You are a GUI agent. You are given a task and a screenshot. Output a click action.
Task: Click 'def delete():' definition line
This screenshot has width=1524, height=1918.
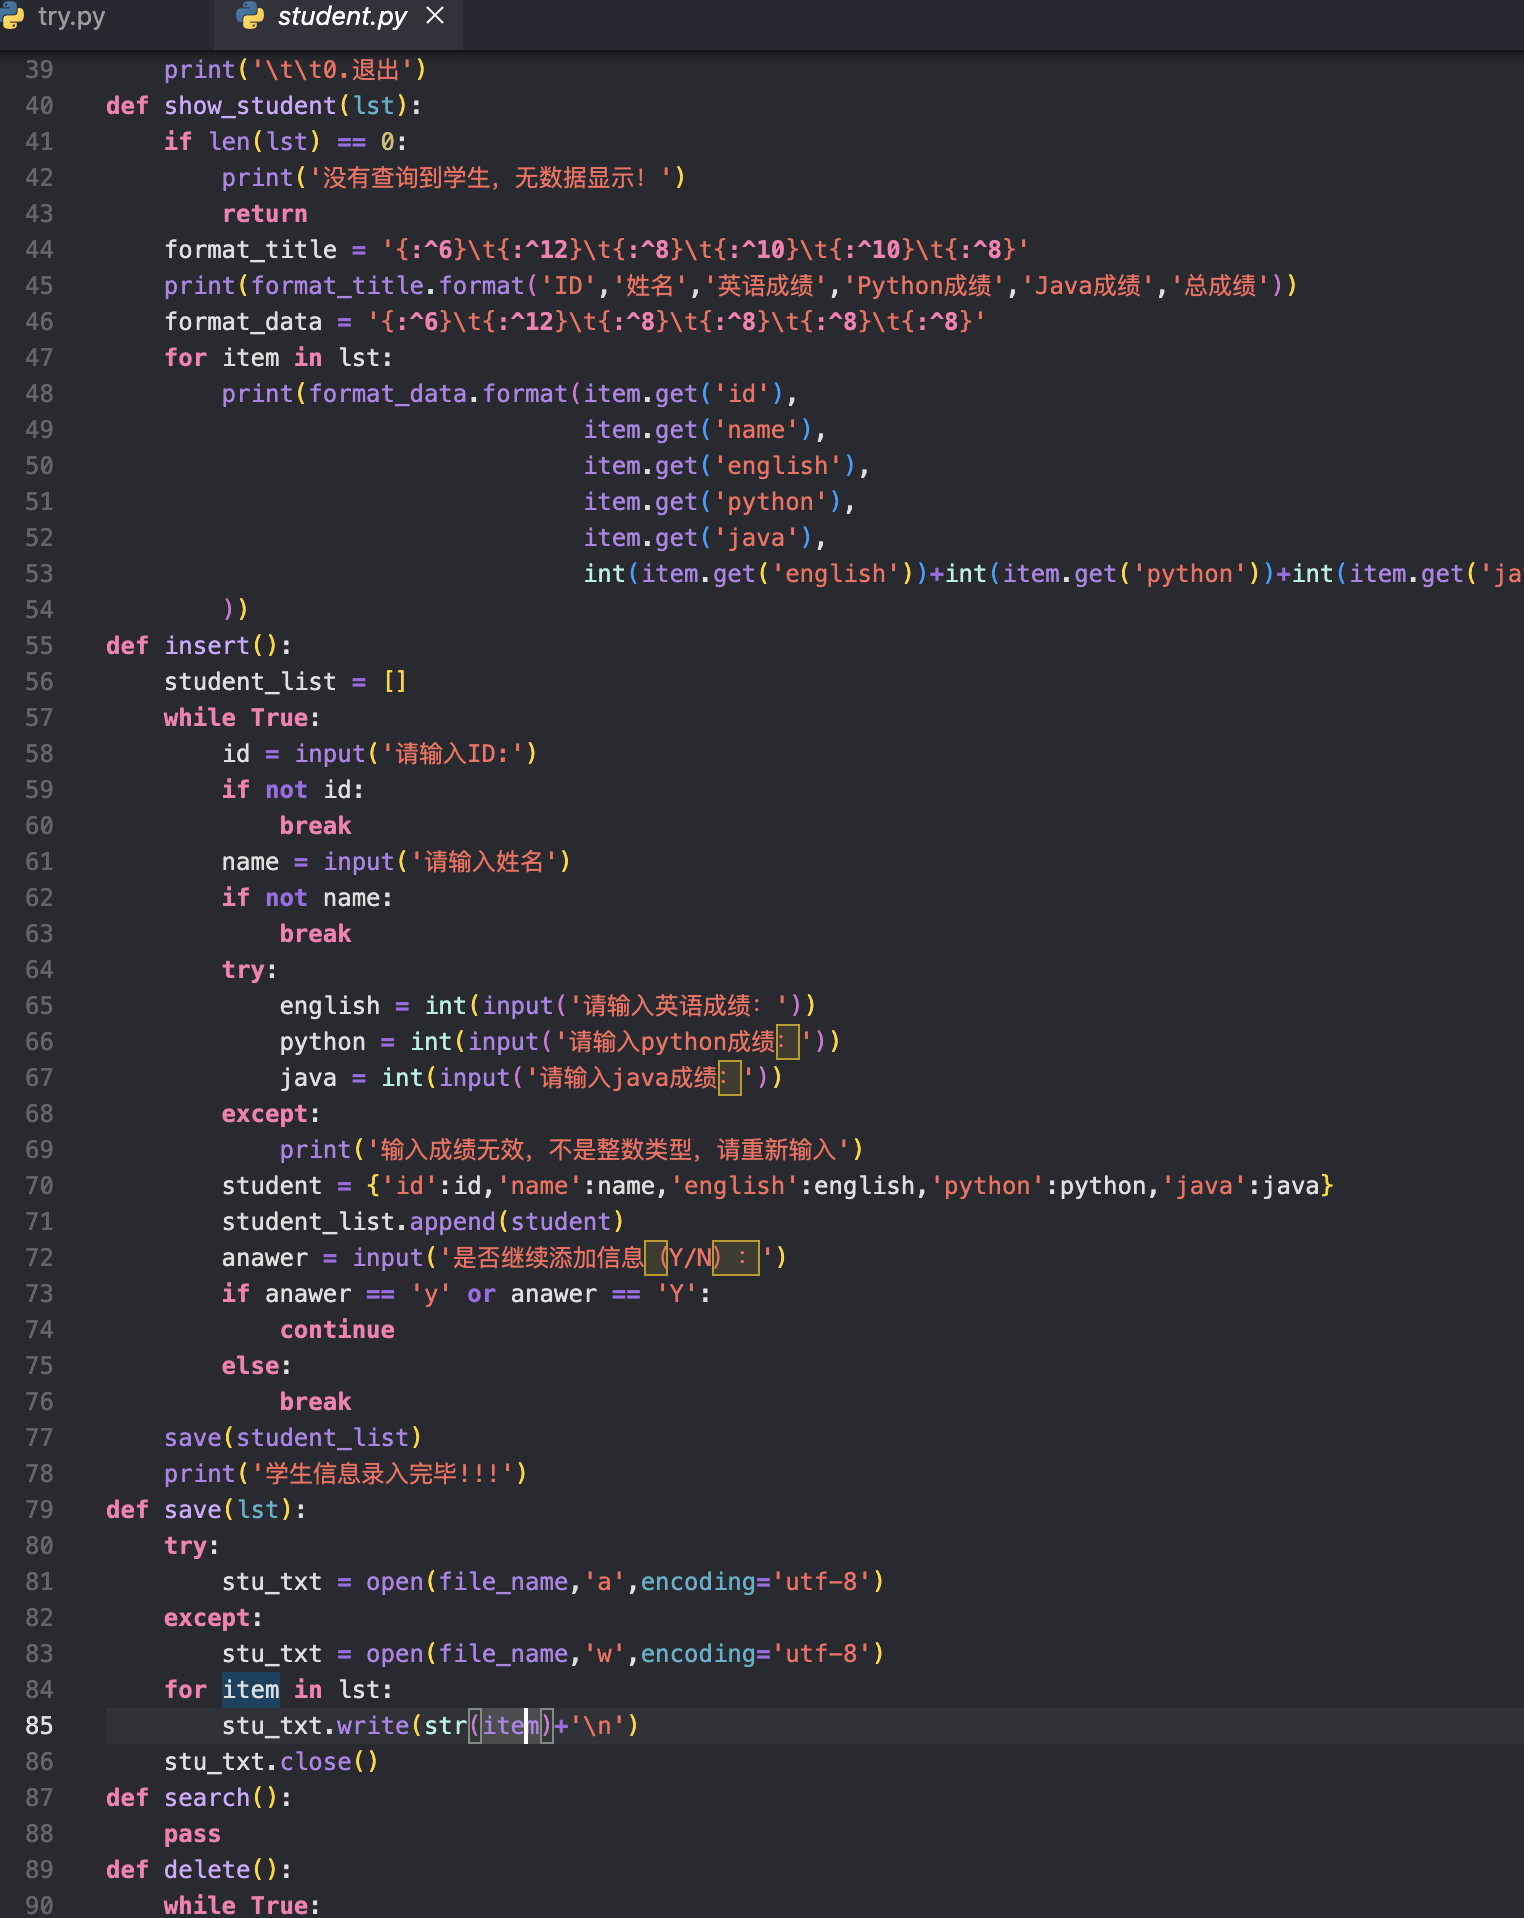(198, 1870)
